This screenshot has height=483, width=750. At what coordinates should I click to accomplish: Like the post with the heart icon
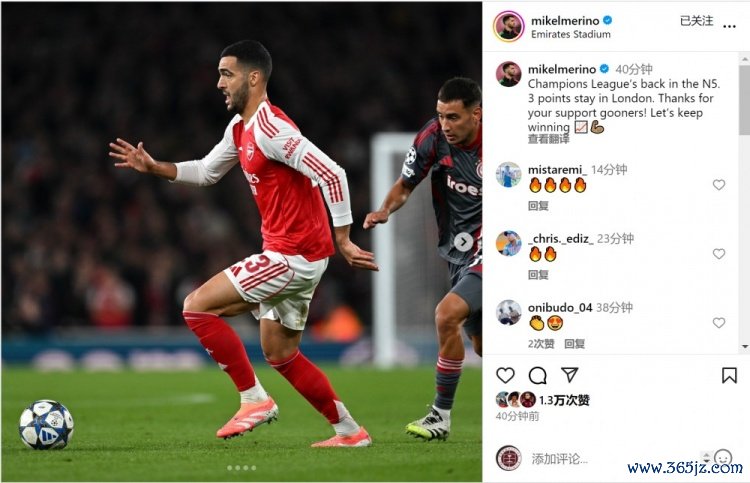point(505,375)
